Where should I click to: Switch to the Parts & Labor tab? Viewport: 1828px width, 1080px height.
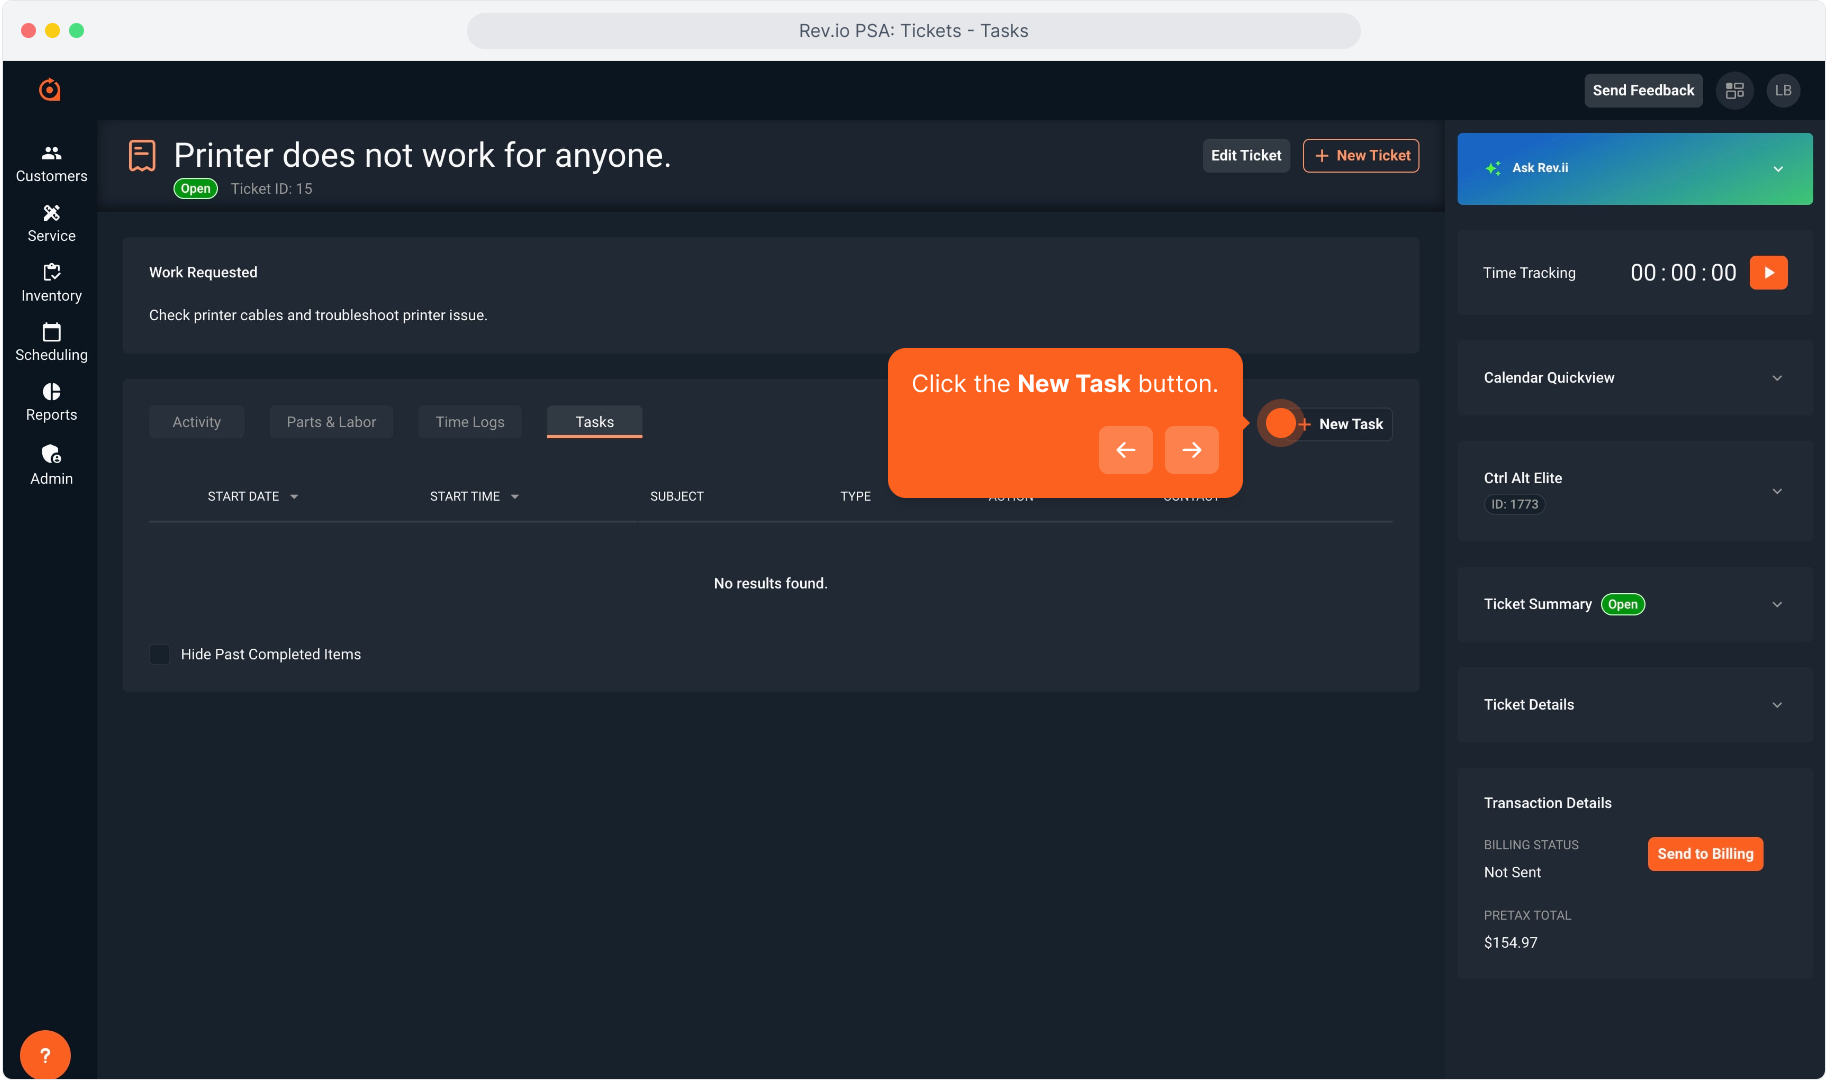click(x=331, y=422)
